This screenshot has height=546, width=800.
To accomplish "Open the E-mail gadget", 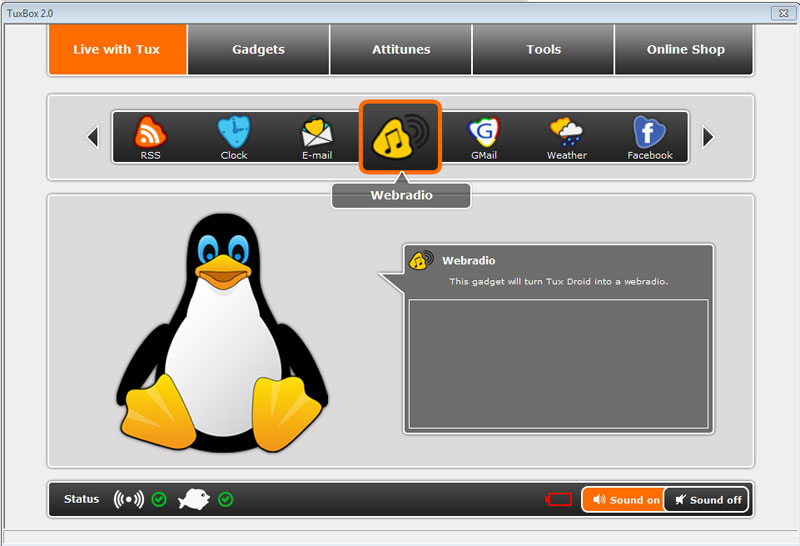I will tap(317, 136).
